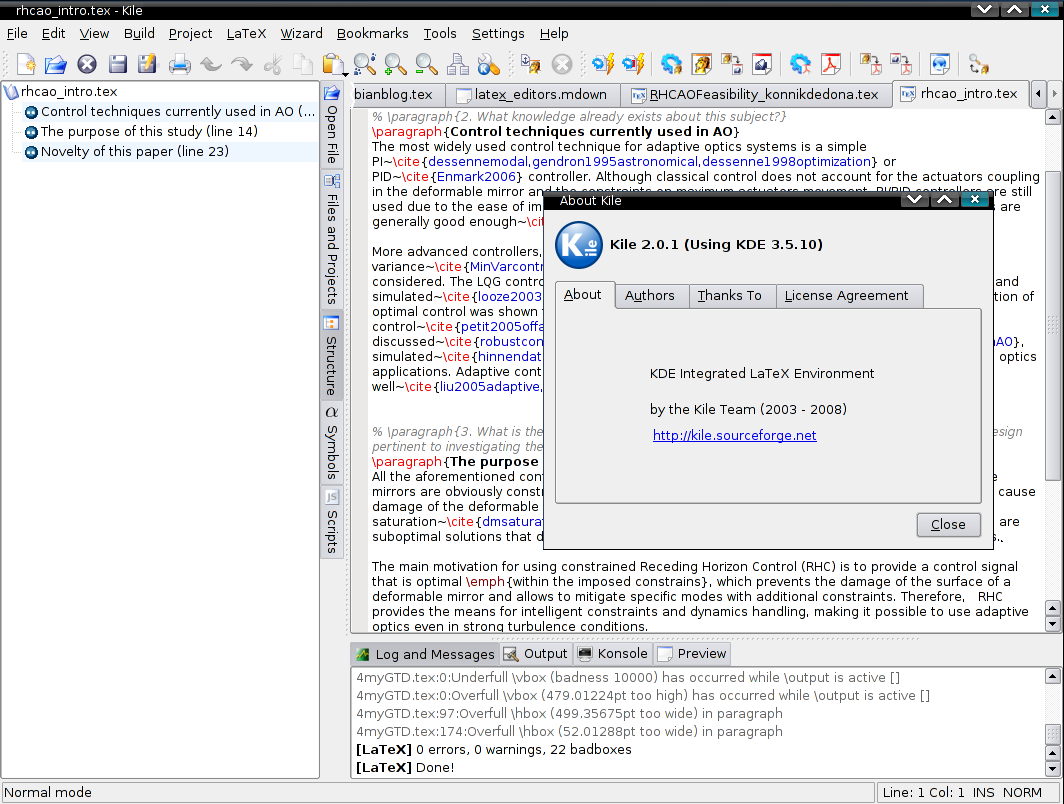Switch to the Preview bottom tab
The height and width of the screenshot is (804, 1064).
point(693,653)
